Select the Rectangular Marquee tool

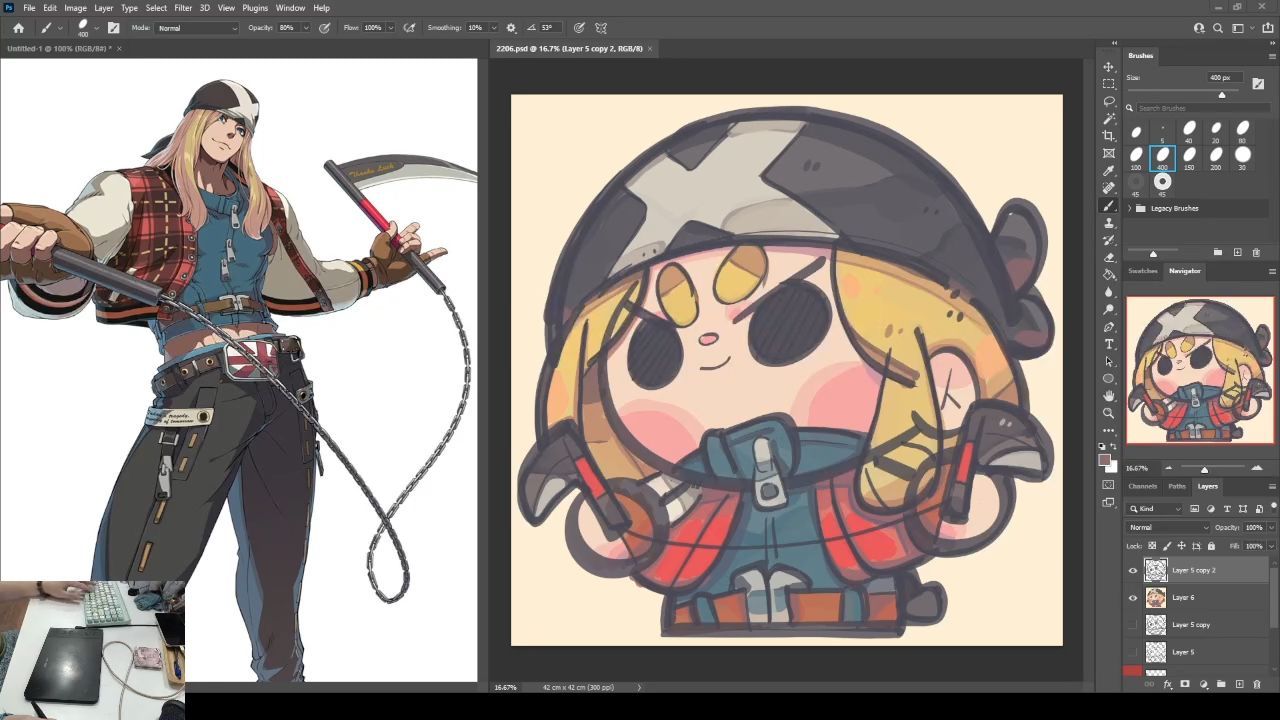click(1108, 84)
